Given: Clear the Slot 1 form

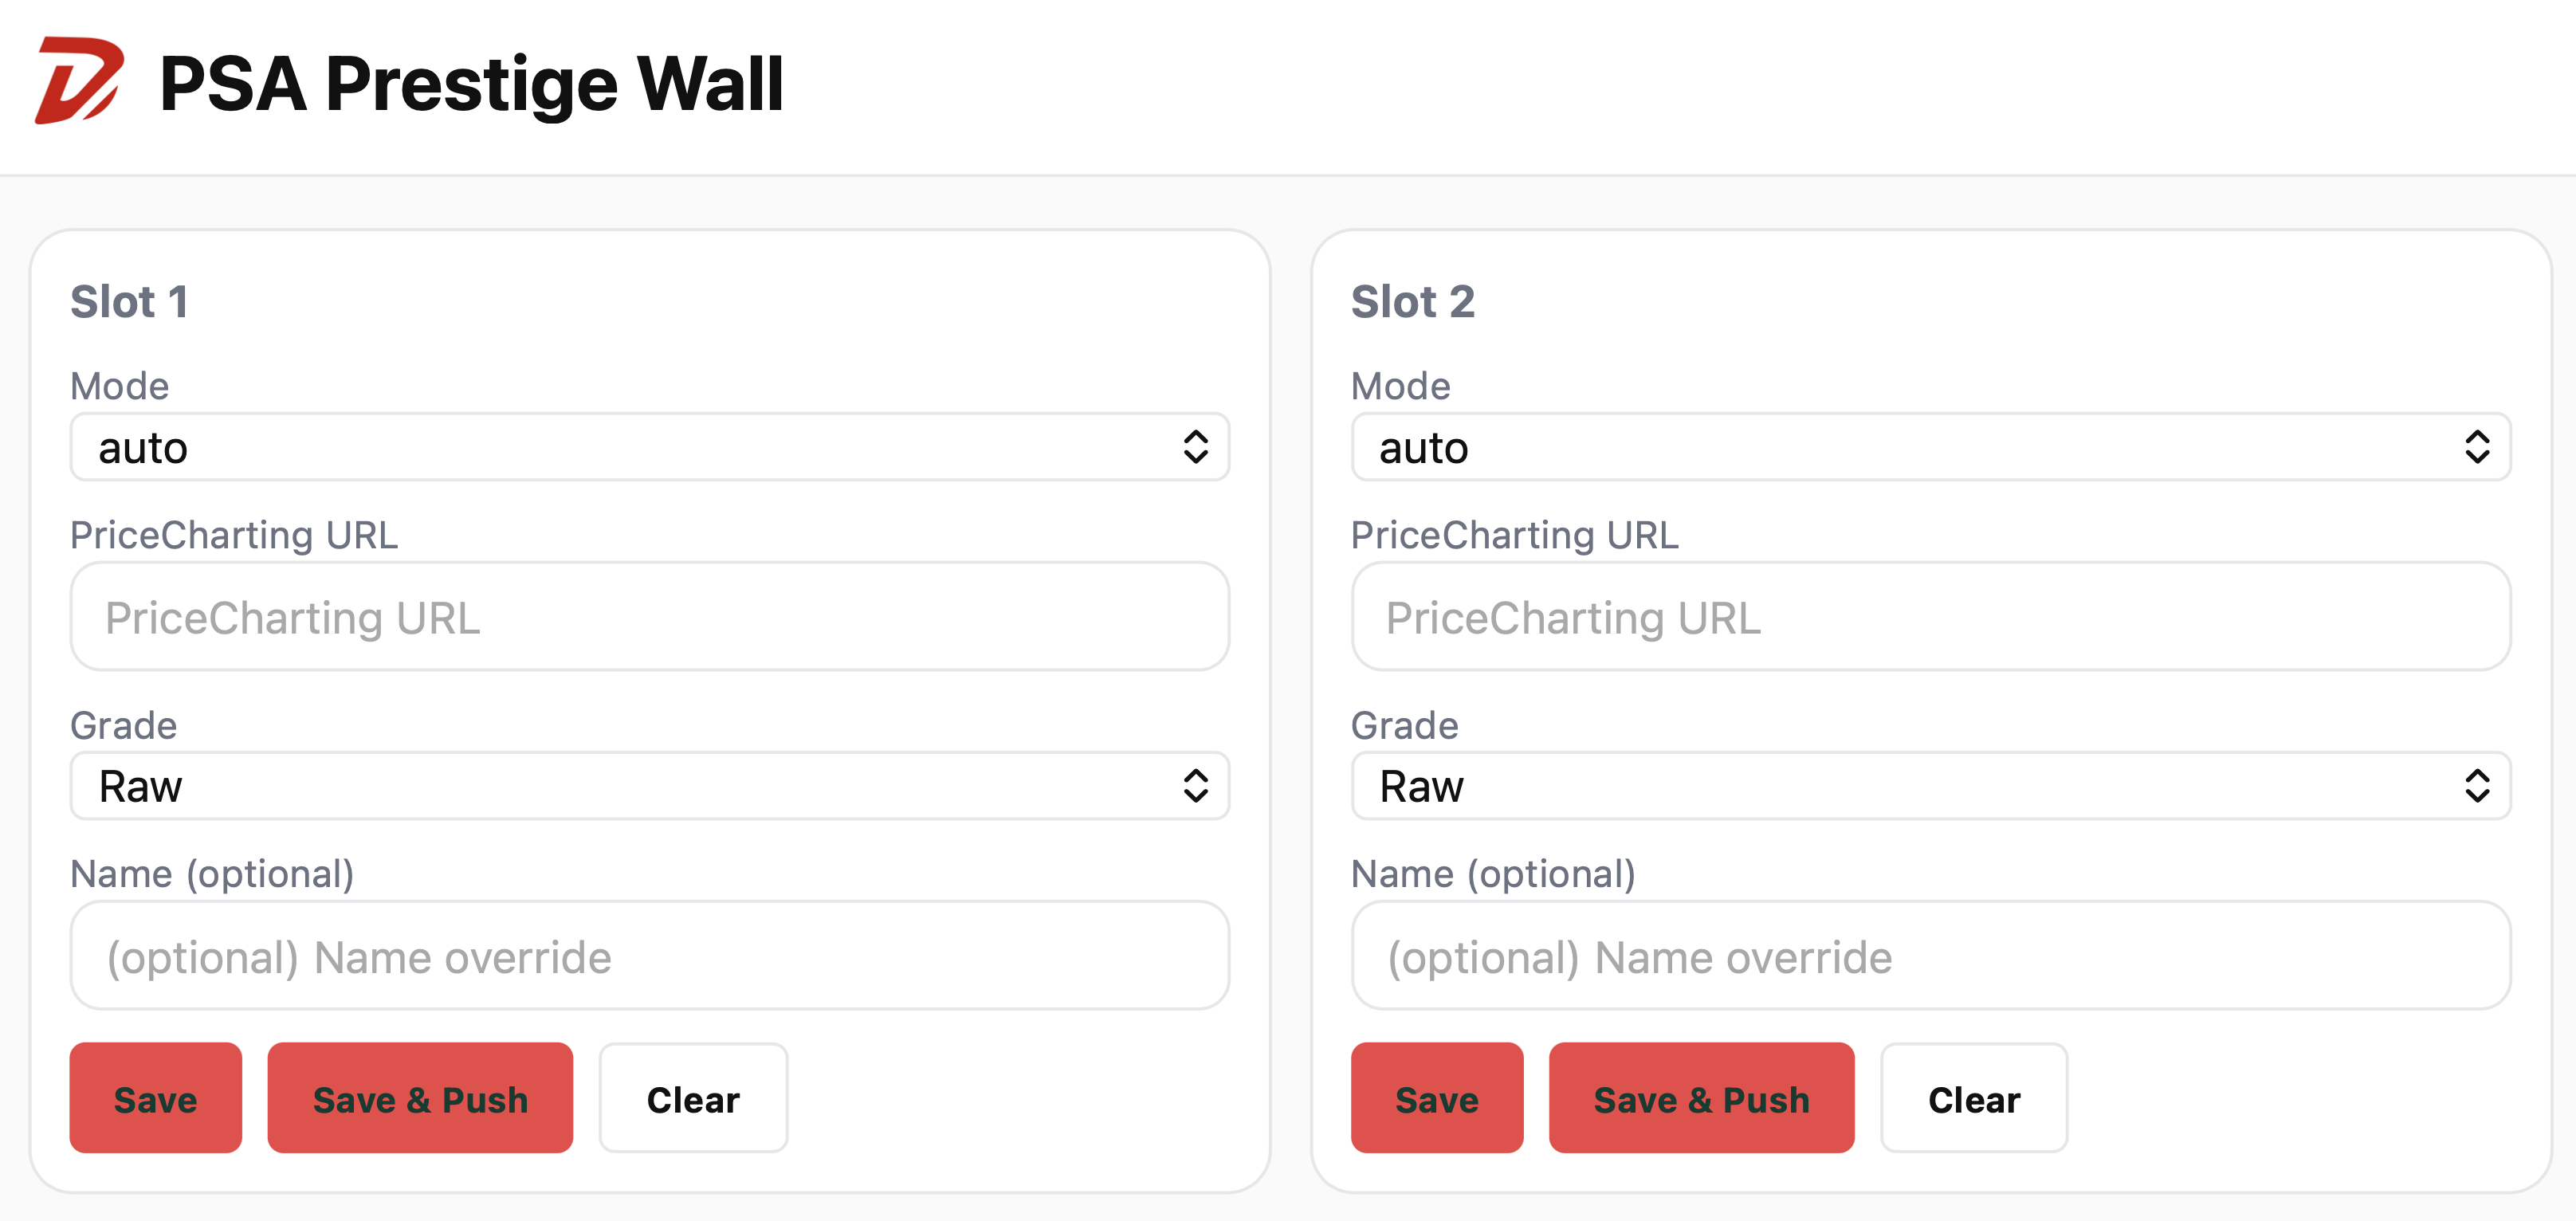Looking at the screenshot, I should point(692,1099).
